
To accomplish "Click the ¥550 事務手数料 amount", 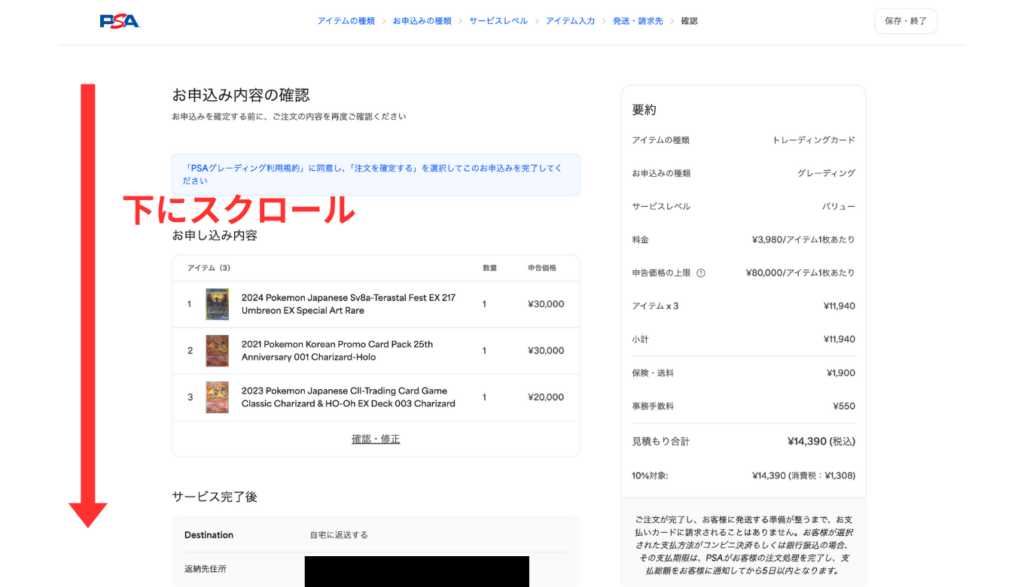I will tap(844, 406).
